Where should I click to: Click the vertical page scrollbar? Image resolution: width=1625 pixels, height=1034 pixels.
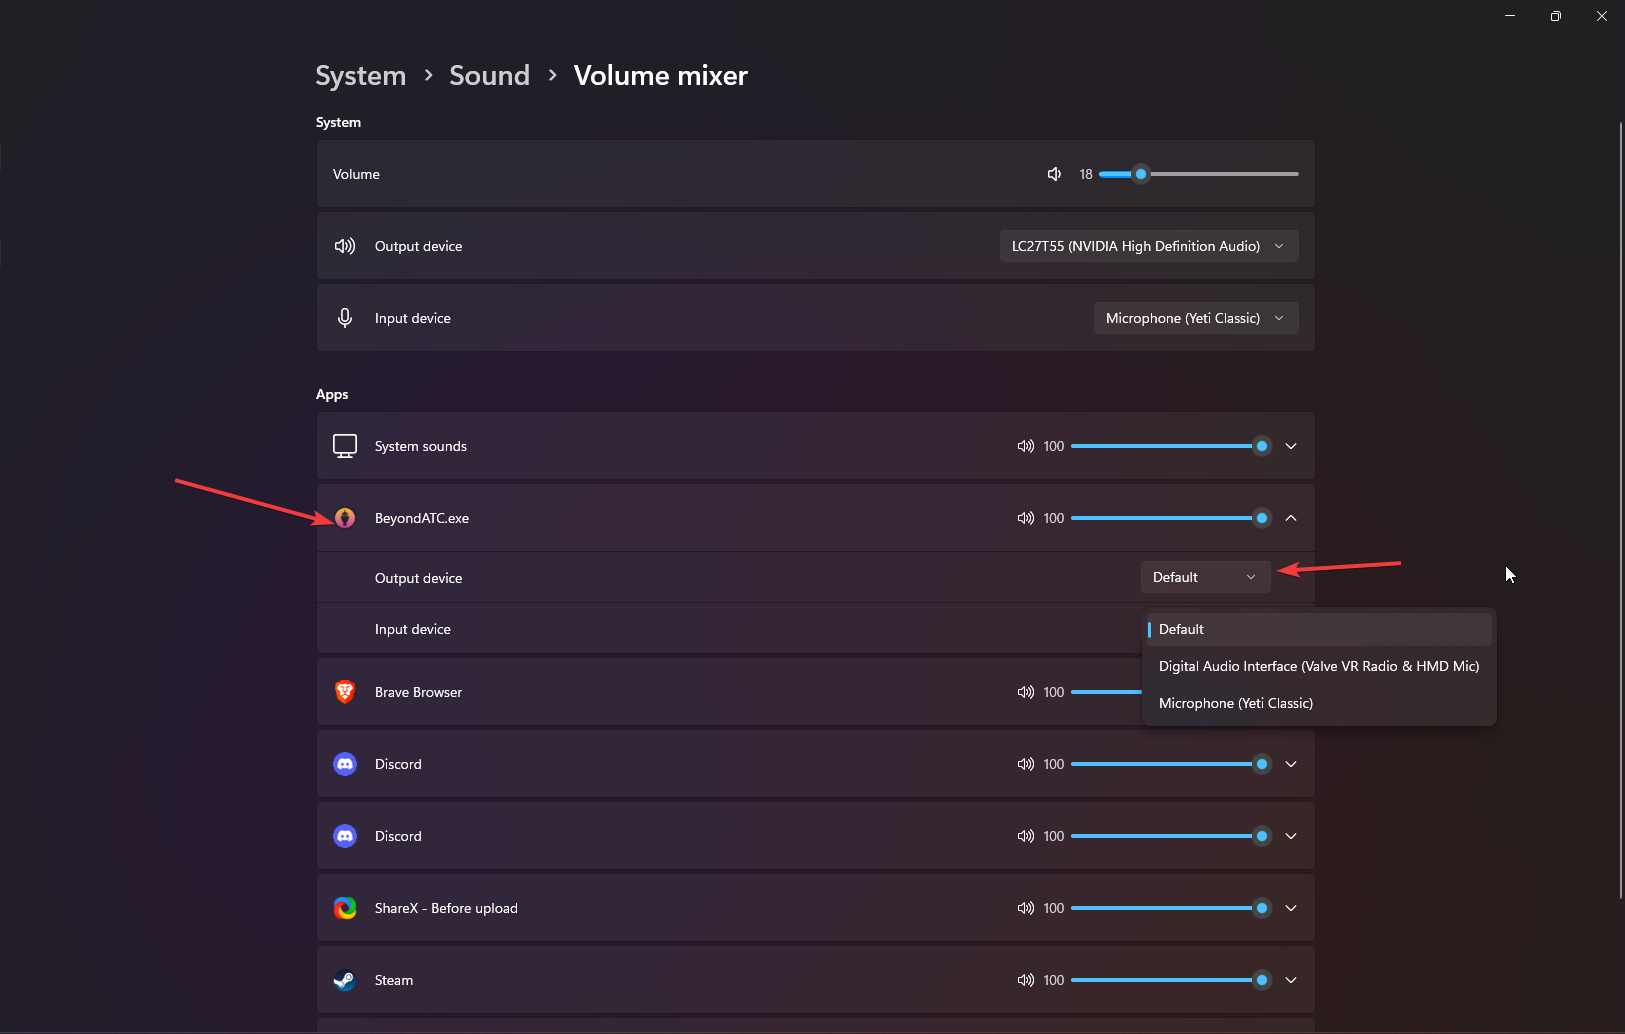[x=1620, y=510]
